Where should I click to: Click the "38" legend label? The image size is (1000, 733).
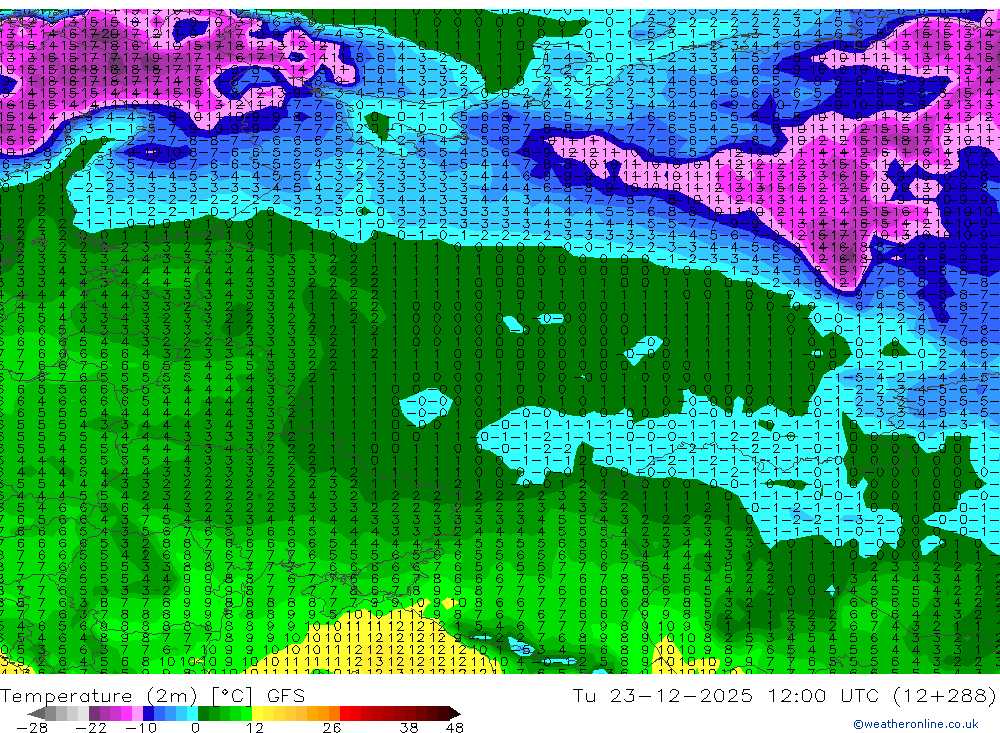coord(409,728)
